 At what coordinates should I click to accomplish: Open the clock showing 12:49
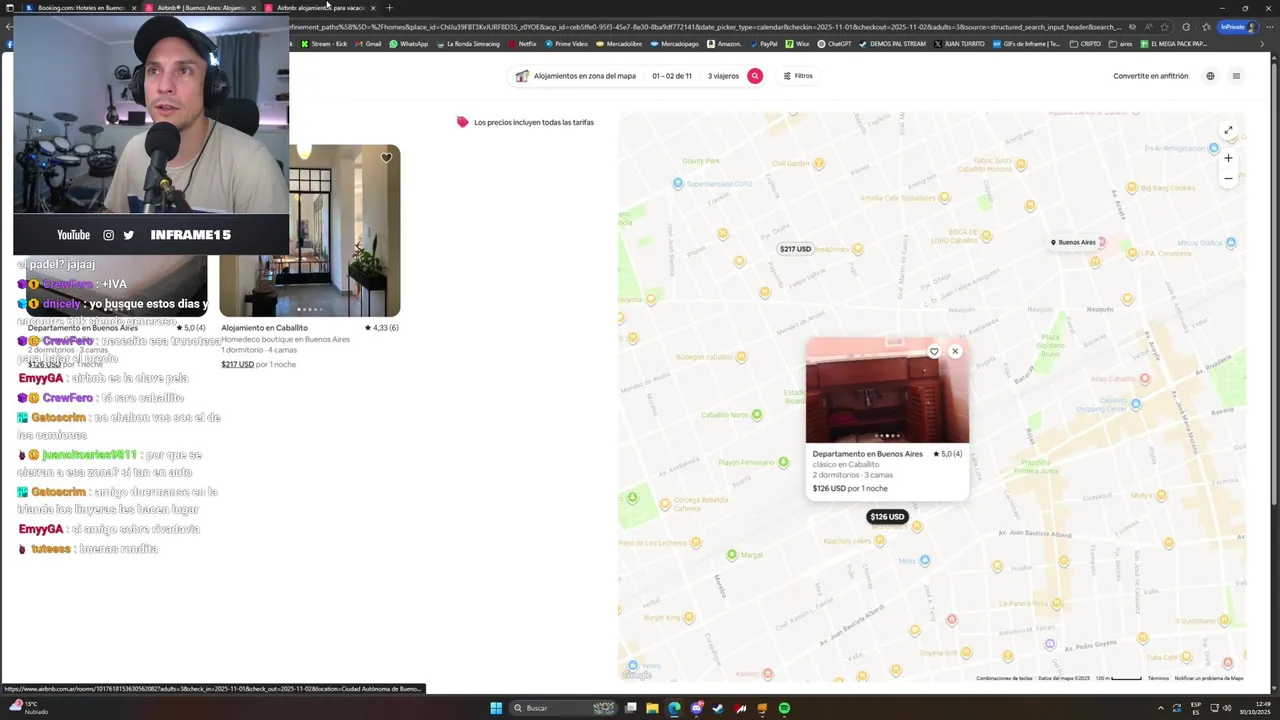pos(1254,708)
